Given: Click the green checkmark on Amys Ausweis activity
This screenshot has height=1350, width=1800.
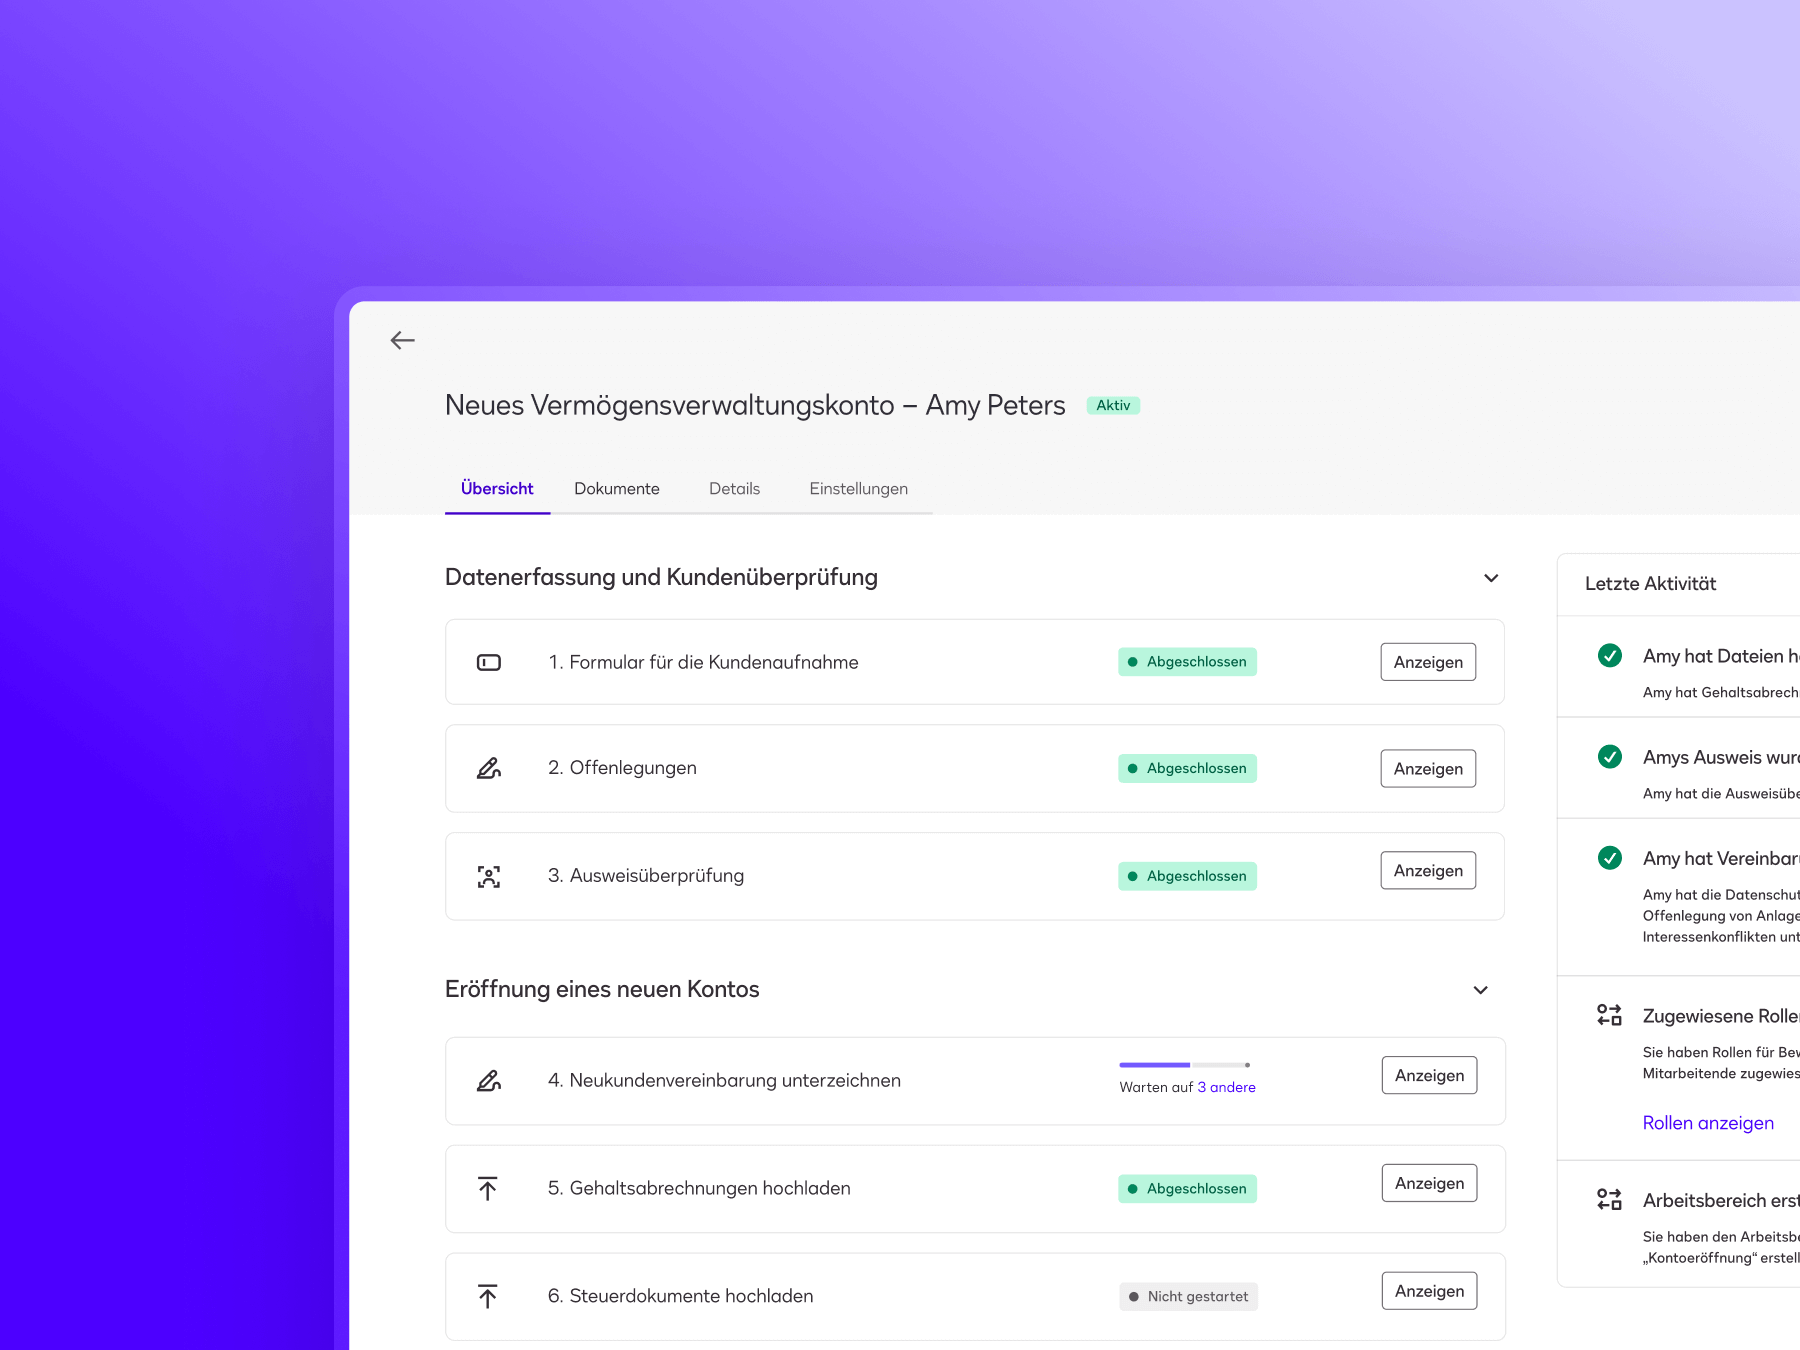Looking at the screenshot, I should click(x=1610, y=757).
